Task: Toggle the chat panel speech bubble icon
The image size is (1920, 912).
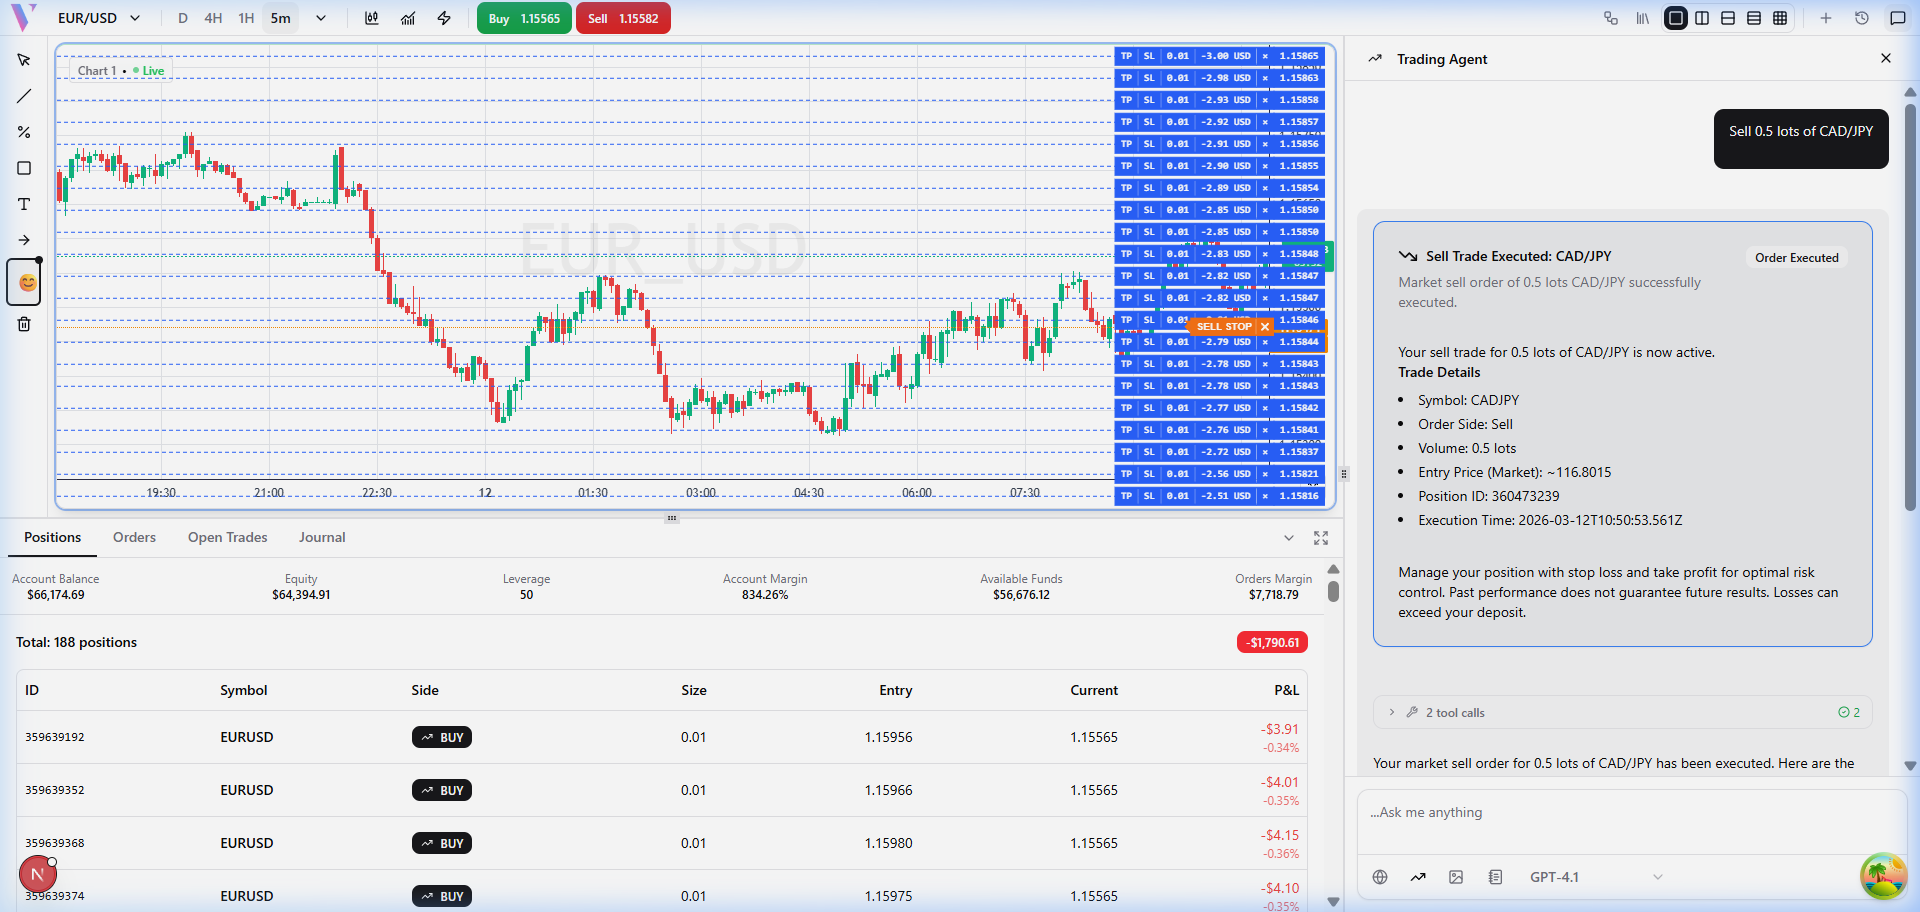Action: pyautogui.click(x=1897, y=18)
